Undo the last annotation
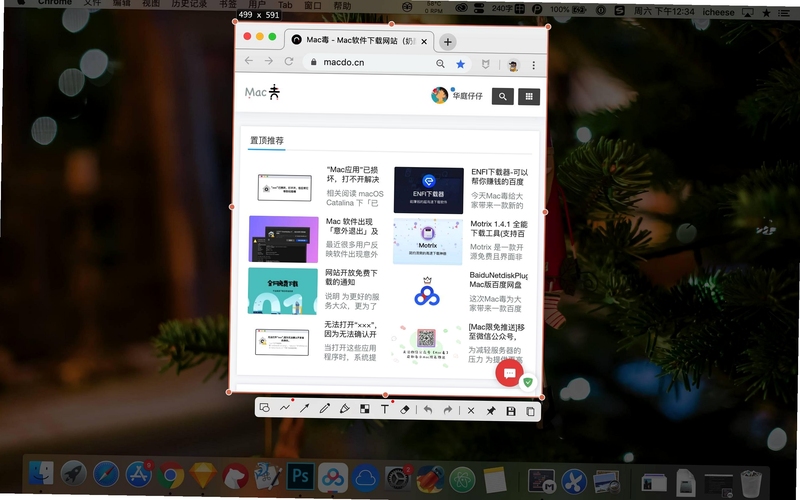The height and width of the screenshot is (500, 800). point(428,410)
